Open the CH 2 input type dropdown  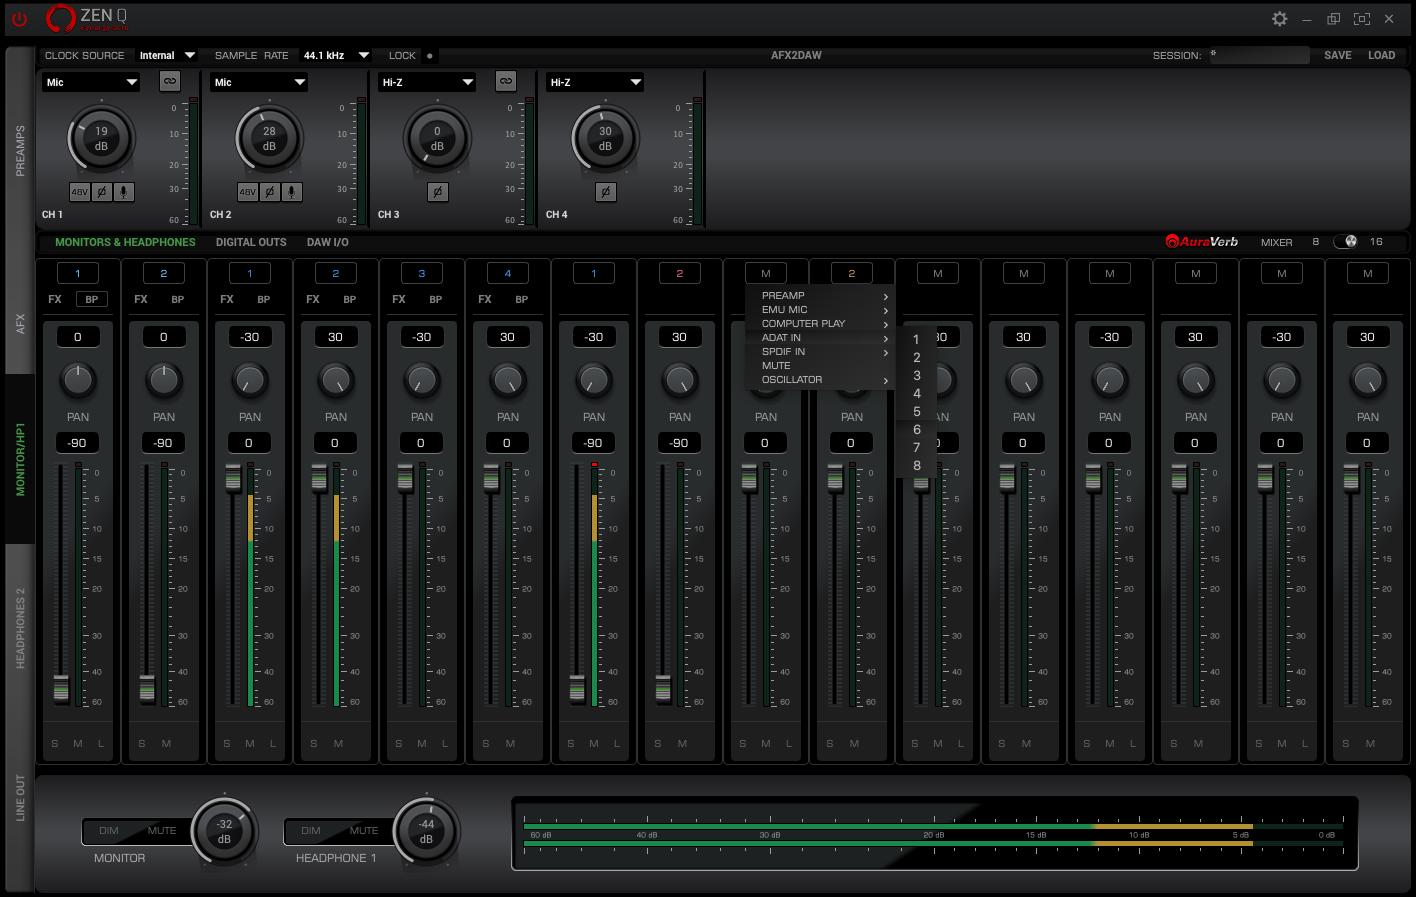(x=260, y=82)
